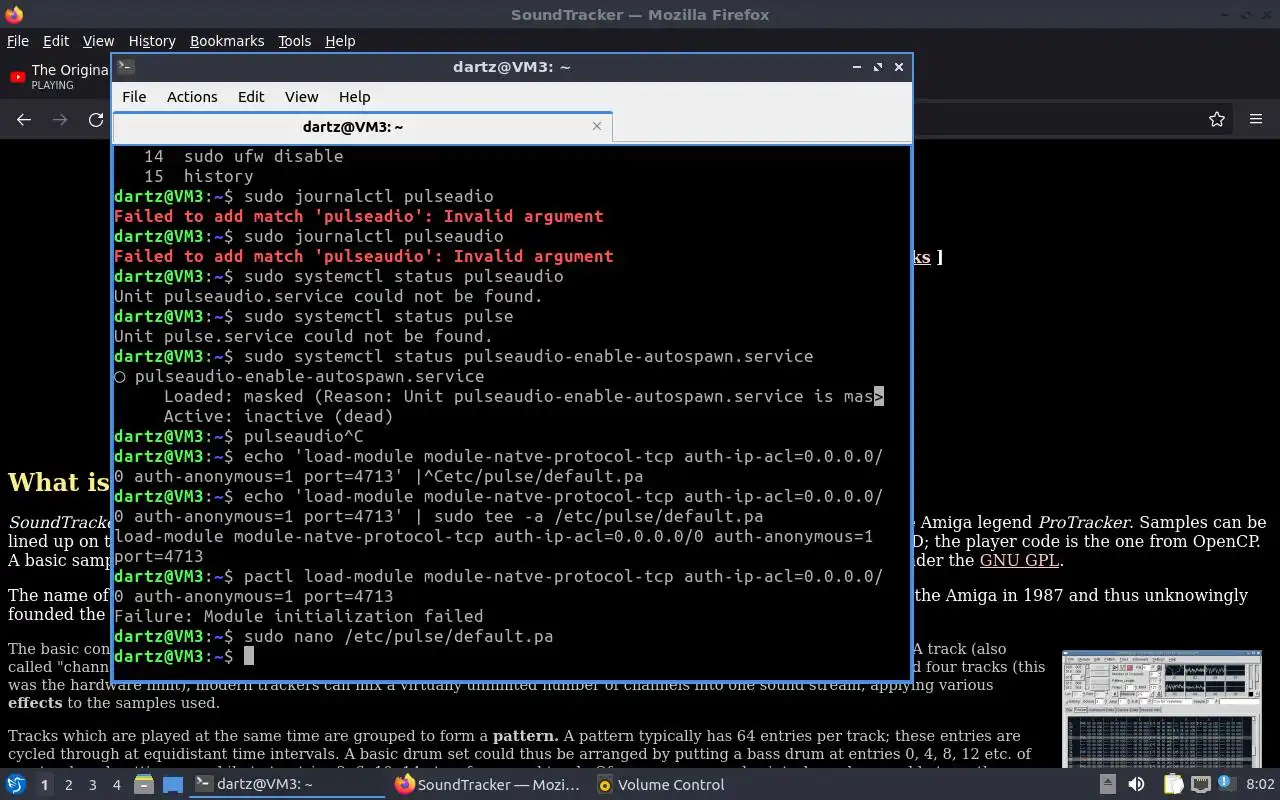Open Firefox Edit menu
The height and width of the screenshot is (800, 1280).
pyautogui.click(x=56, y=41)
